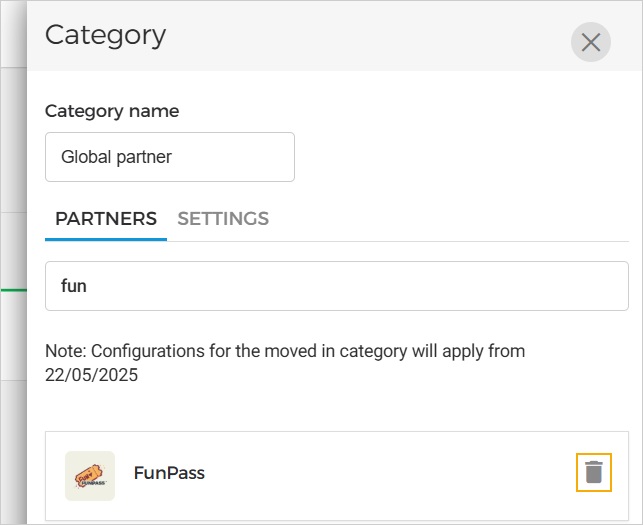This screenshot has width=643, height=525.
Task: Click the grey header bar beside the title
Action: [x=360, y=36]
